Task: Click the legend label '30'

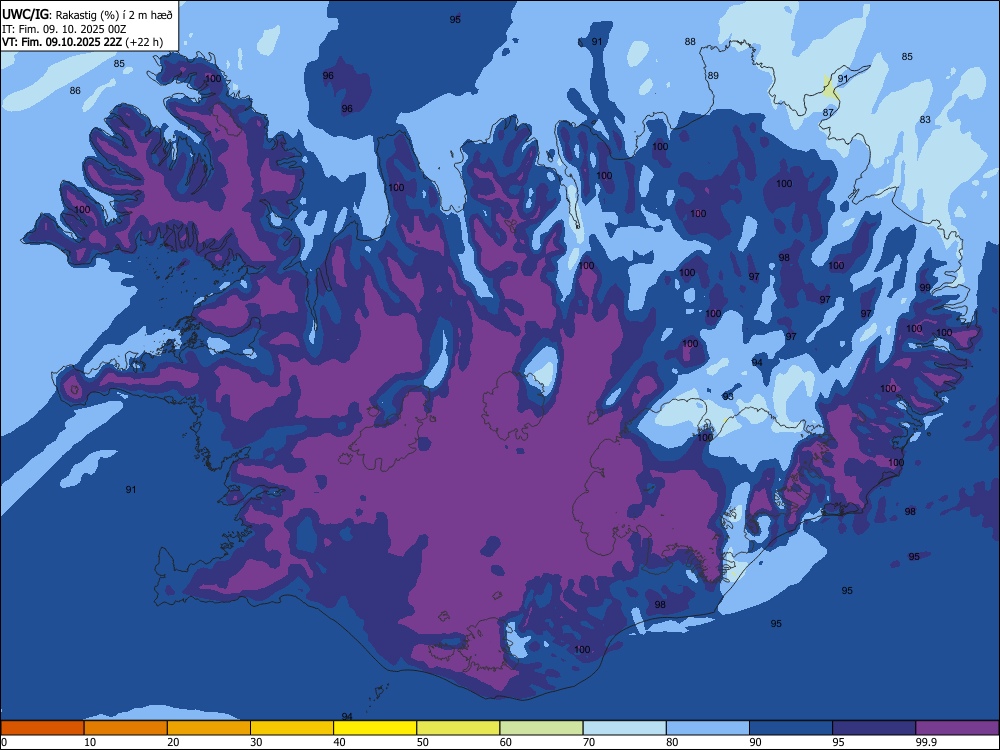Action: click(x=256, y=742)
